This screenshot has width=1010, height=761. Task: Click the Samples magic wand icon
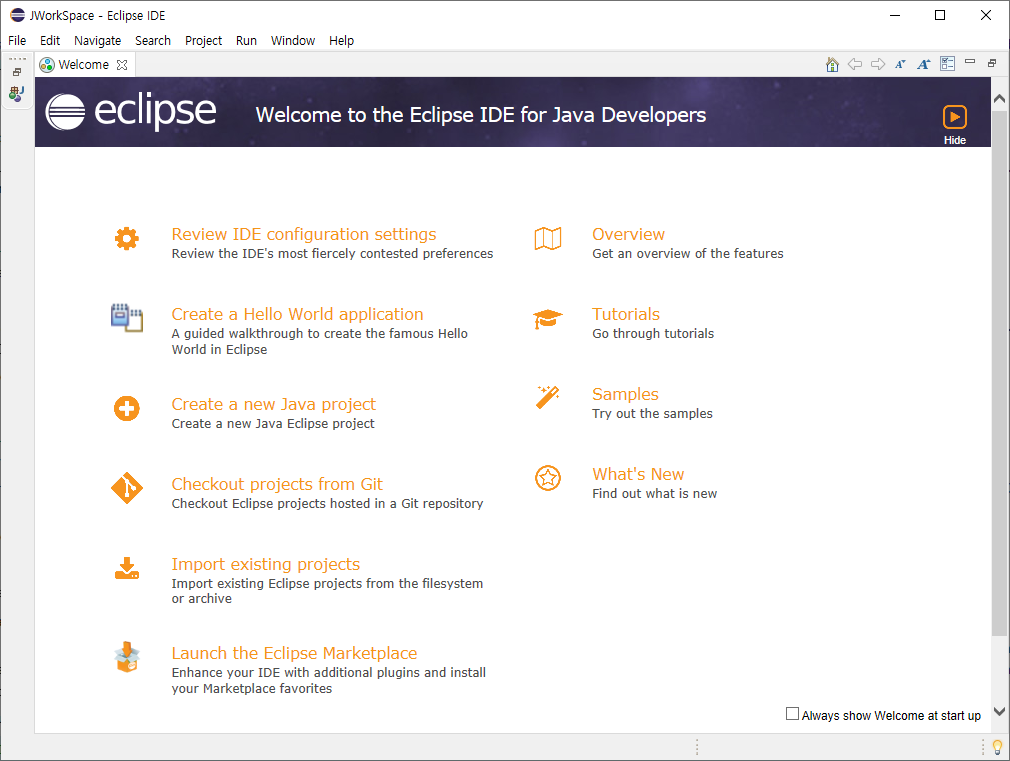pos(548,398)
